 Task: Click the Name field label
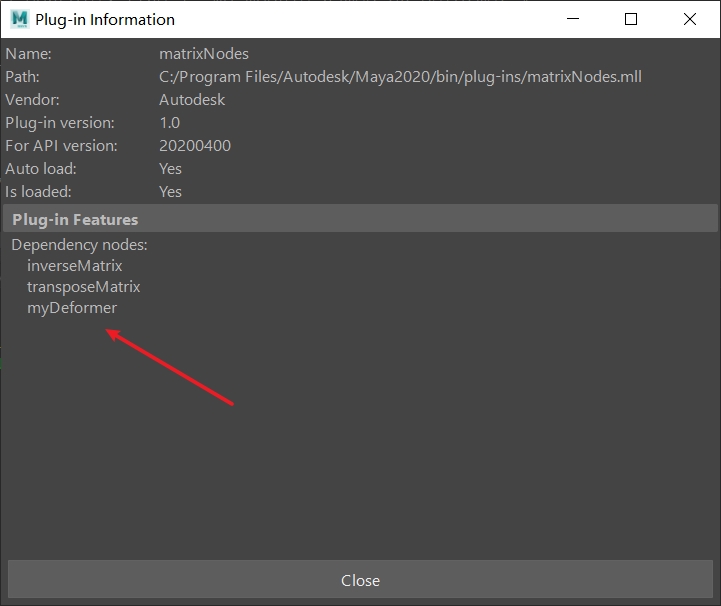[x=28, y=54]
